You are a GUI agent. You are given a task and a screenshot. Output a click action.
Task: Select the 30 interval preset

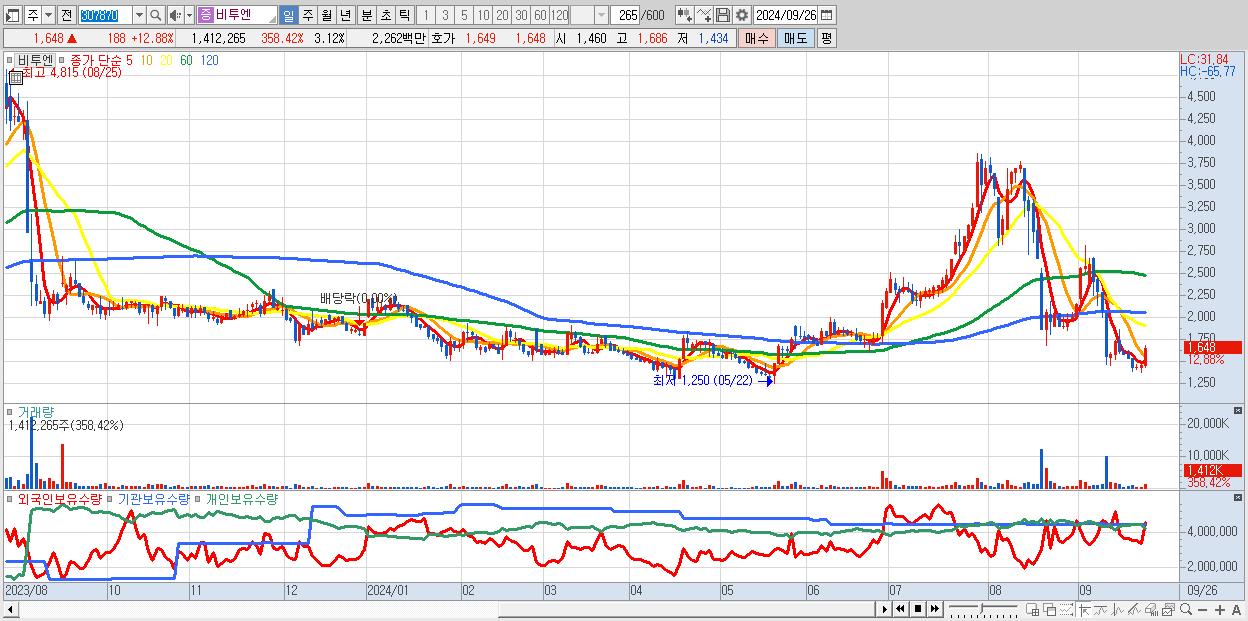521,15
